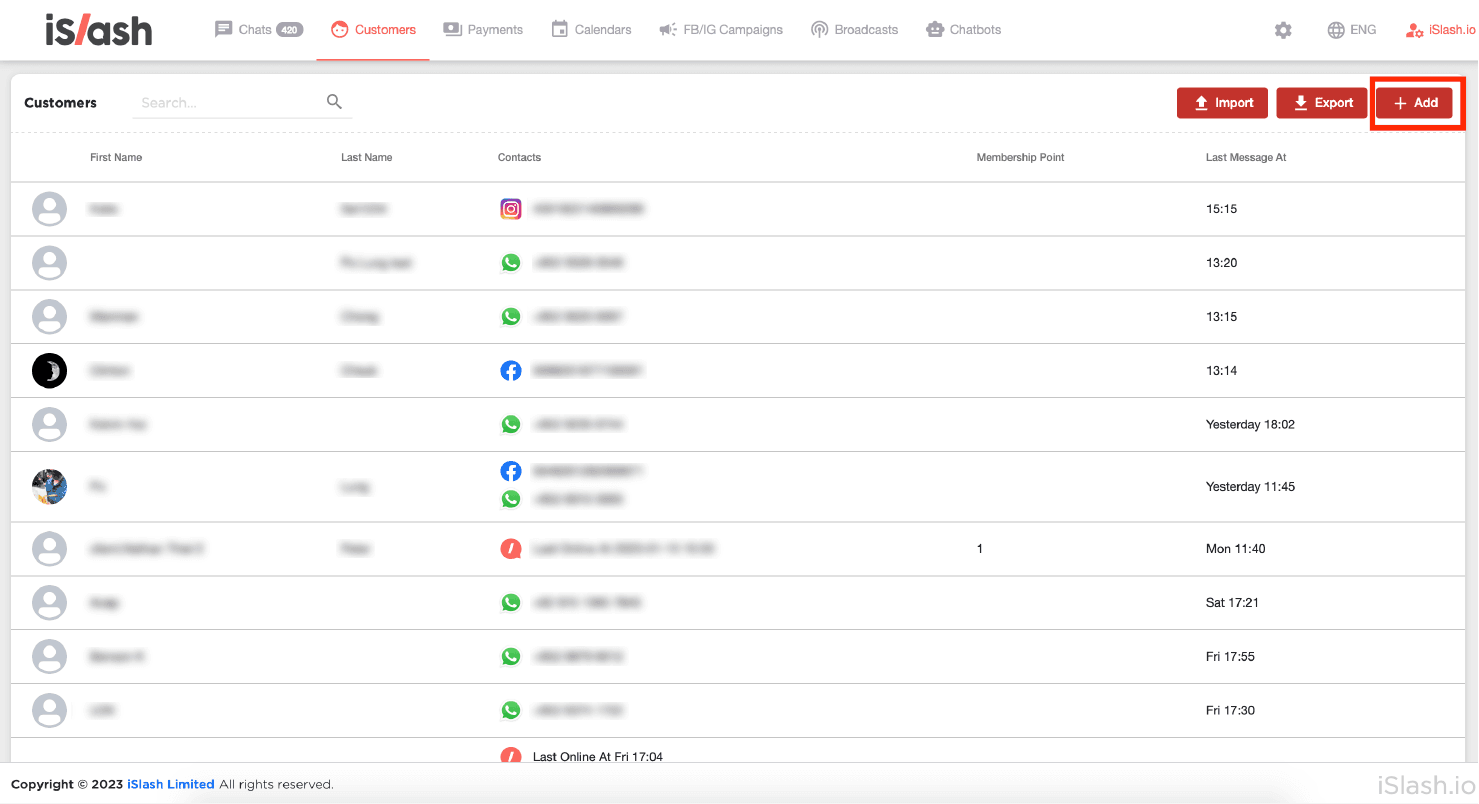1479x804 pixels.
Task: Click WhatsApp icon in Fri 17:30 row
Action: 511,711
